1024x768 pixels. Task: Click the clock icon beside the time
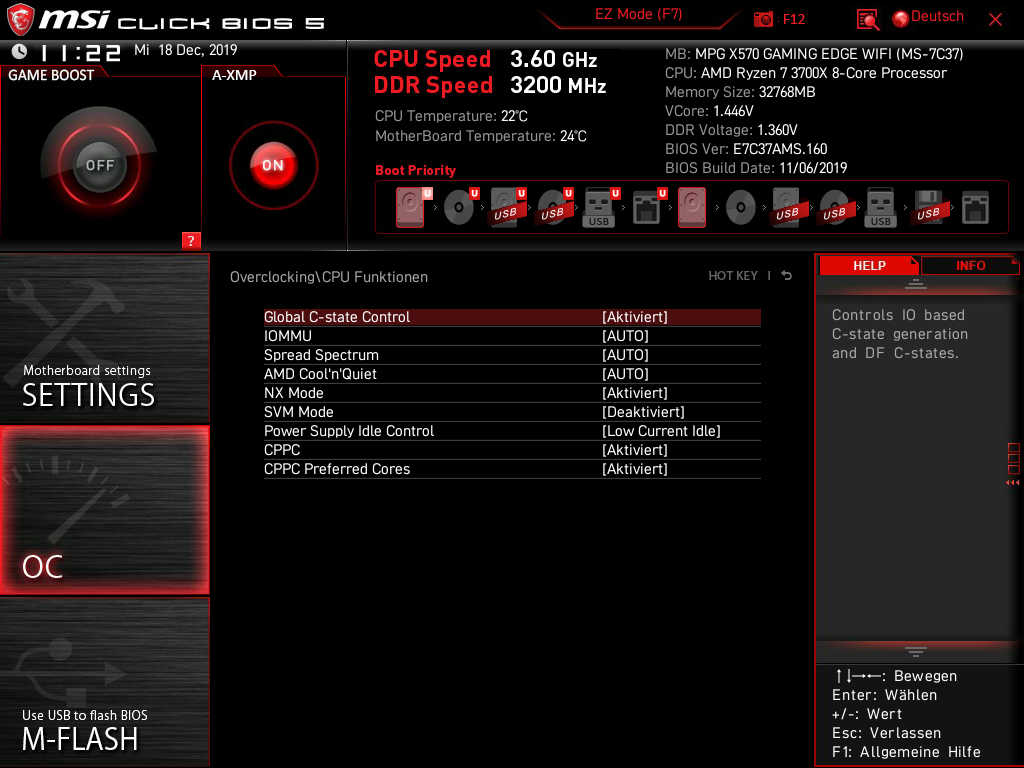(20, 51)
